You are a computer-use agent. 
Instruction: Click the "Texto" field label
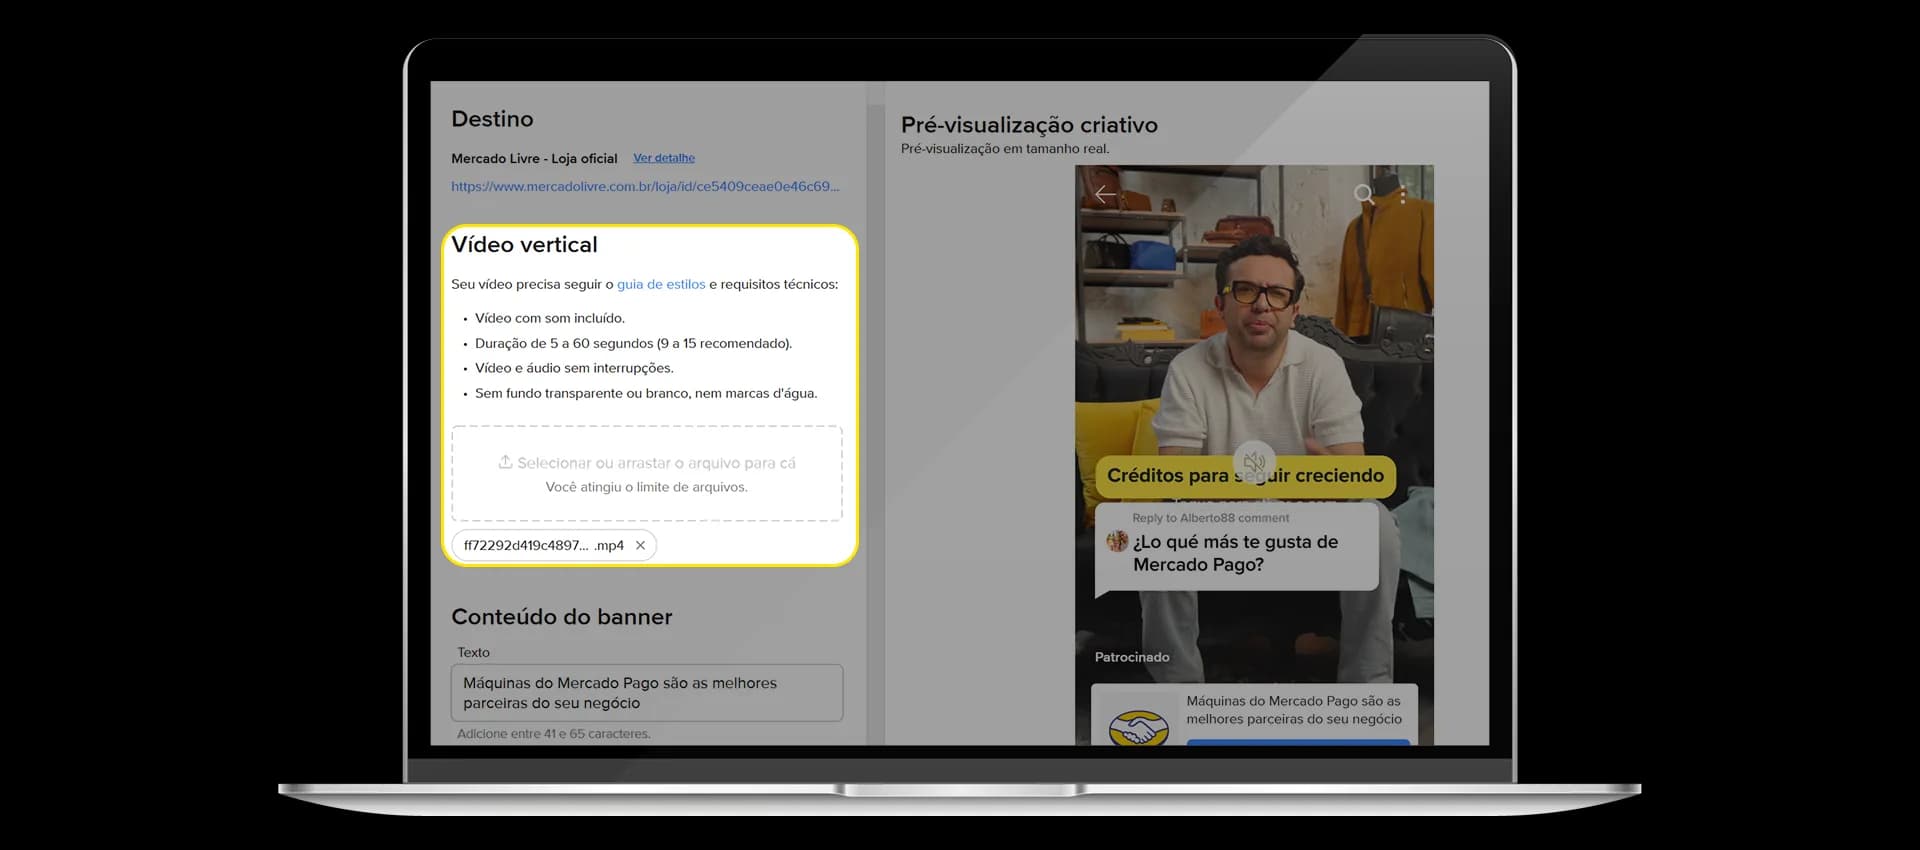[473, 652]
